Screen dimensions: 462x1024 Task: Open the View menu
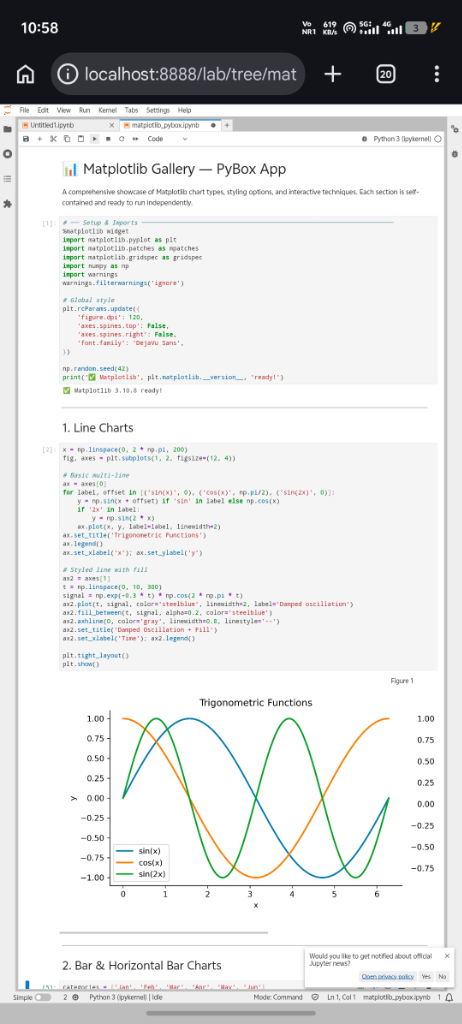(64, 110)
